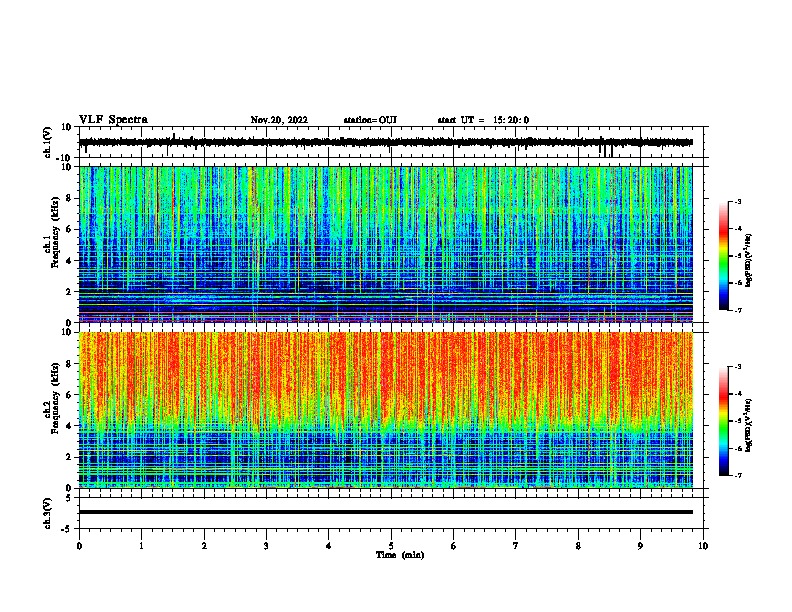Click the time axis tick label "9"
The image size is (792, 612).
(640, 546)
